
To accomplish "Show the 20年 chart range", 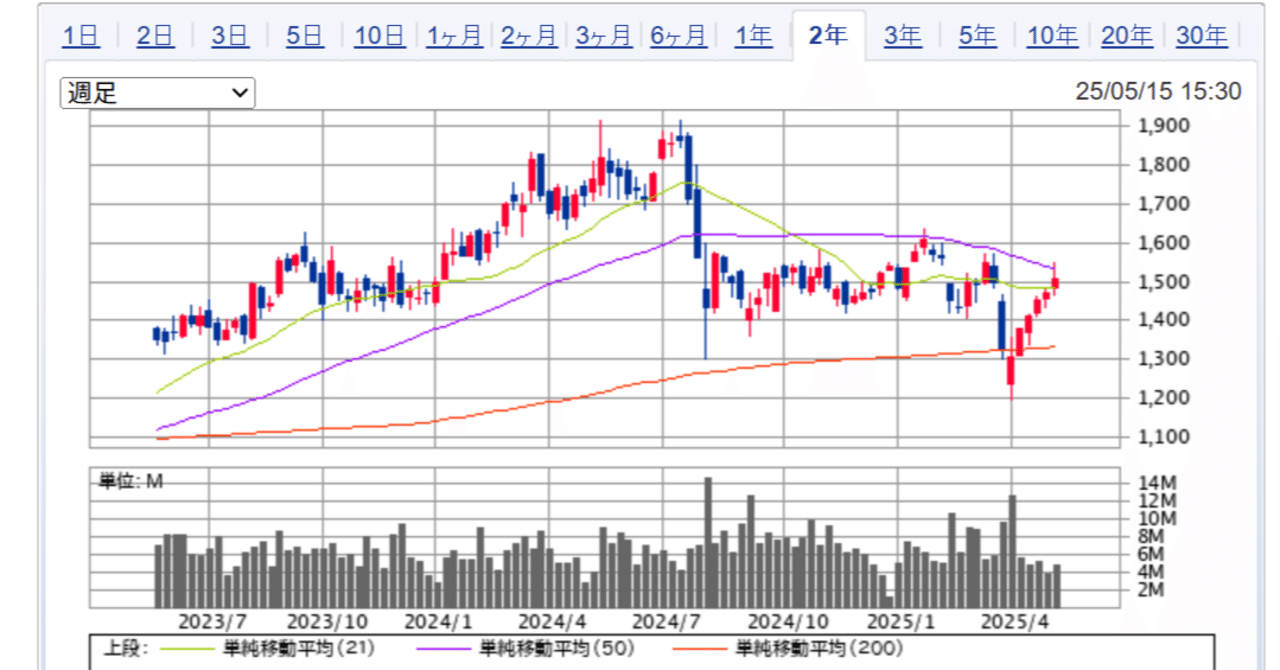I will [x=1127, y=37].
